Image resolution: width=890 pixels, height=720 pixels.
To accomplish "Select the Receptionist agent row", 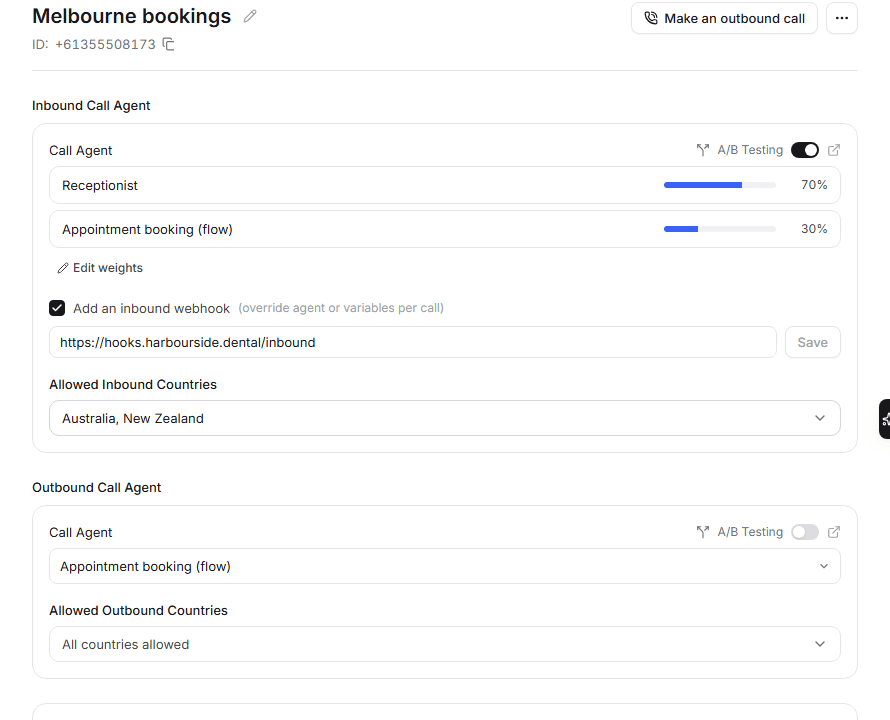I will pos(444,185).
